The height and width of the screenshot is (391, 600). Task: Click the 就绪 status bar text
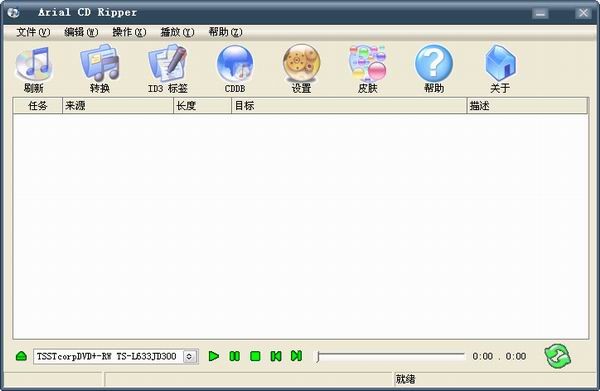(405, 379)
